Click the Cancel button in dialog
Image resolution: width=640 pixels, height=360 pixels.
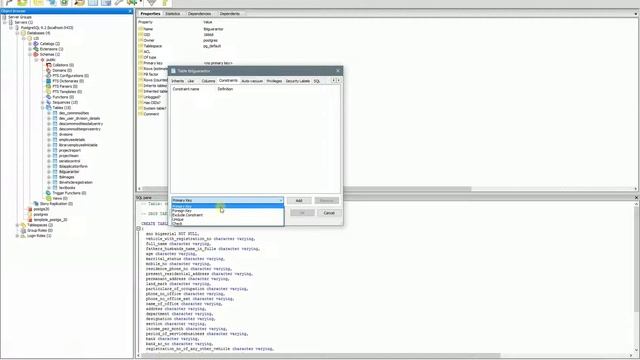(329, 213)
